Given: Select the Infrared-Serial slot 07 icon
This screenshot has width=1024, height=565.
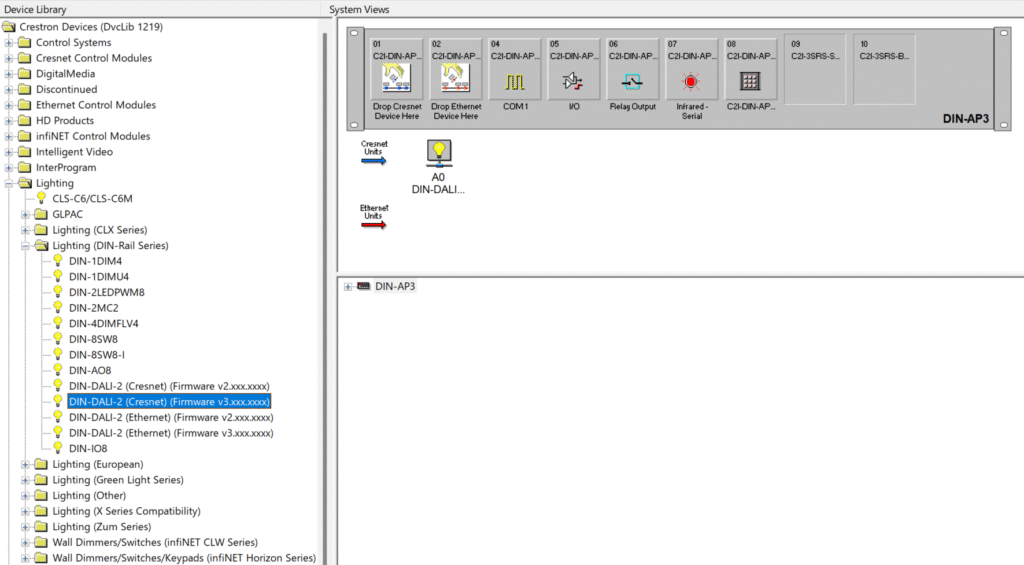Looking at the screenshot, I should click(691, 82).
